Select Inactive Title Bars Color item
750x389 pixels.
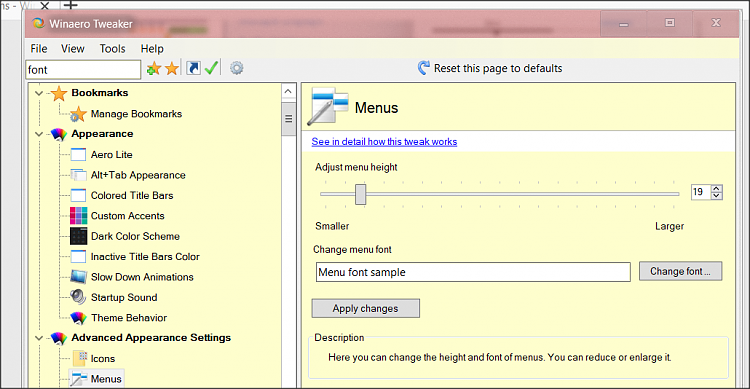(x=145, y=256)
